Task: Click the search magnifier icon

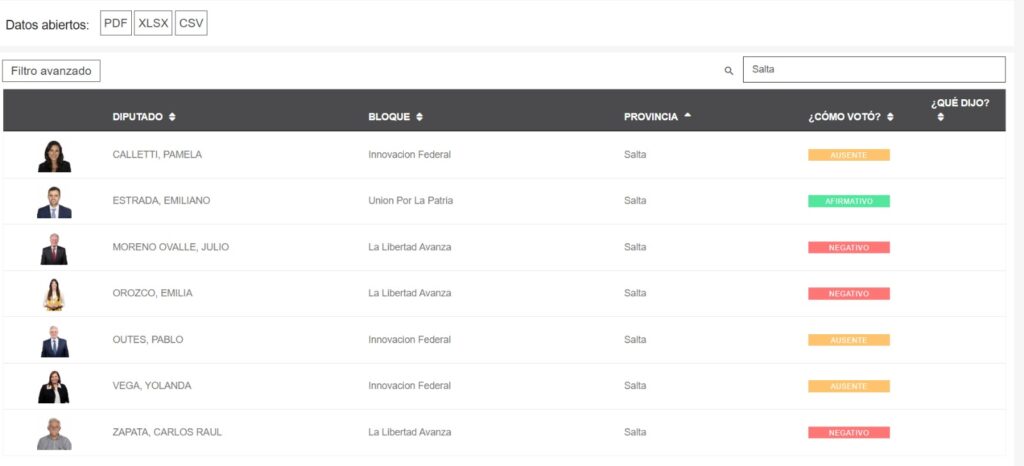Action: 729,71
